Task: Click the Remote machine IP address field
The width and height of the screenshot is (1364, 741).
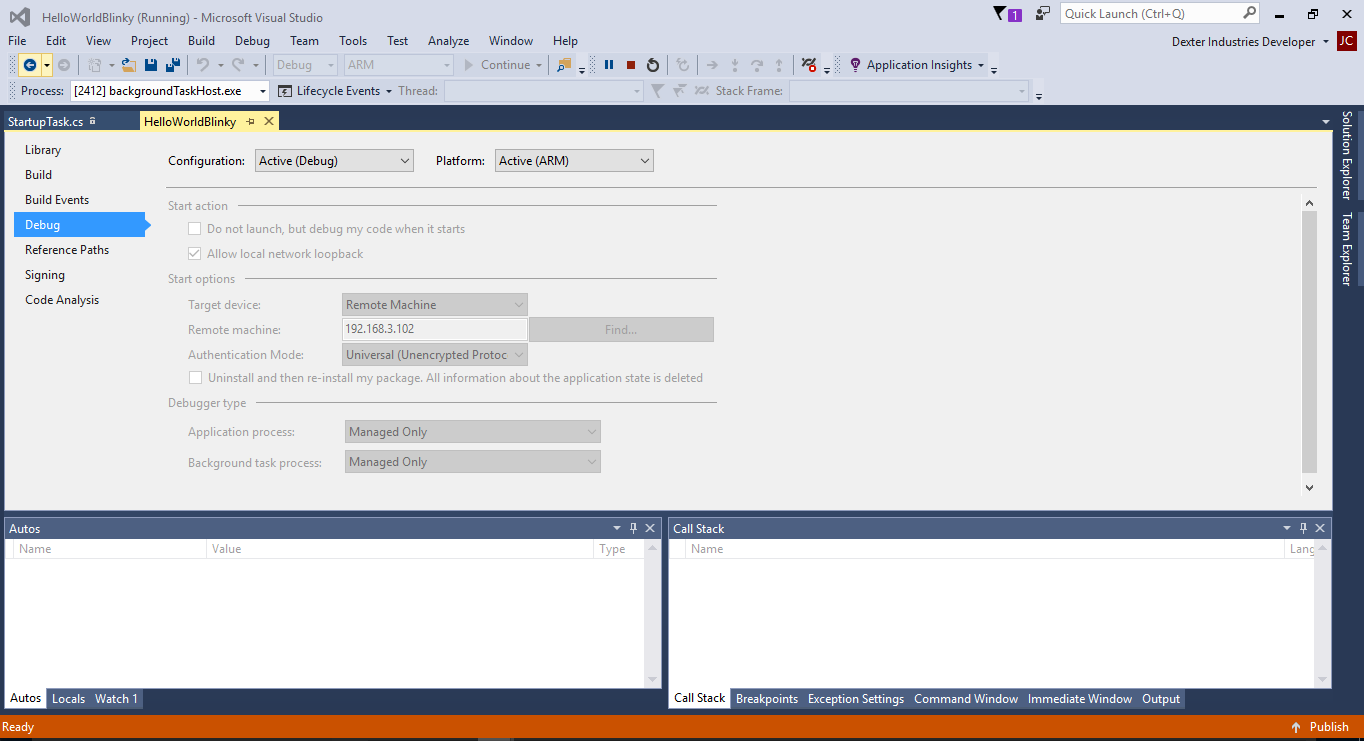Action: pyautogui.click(x=435, y=330)
